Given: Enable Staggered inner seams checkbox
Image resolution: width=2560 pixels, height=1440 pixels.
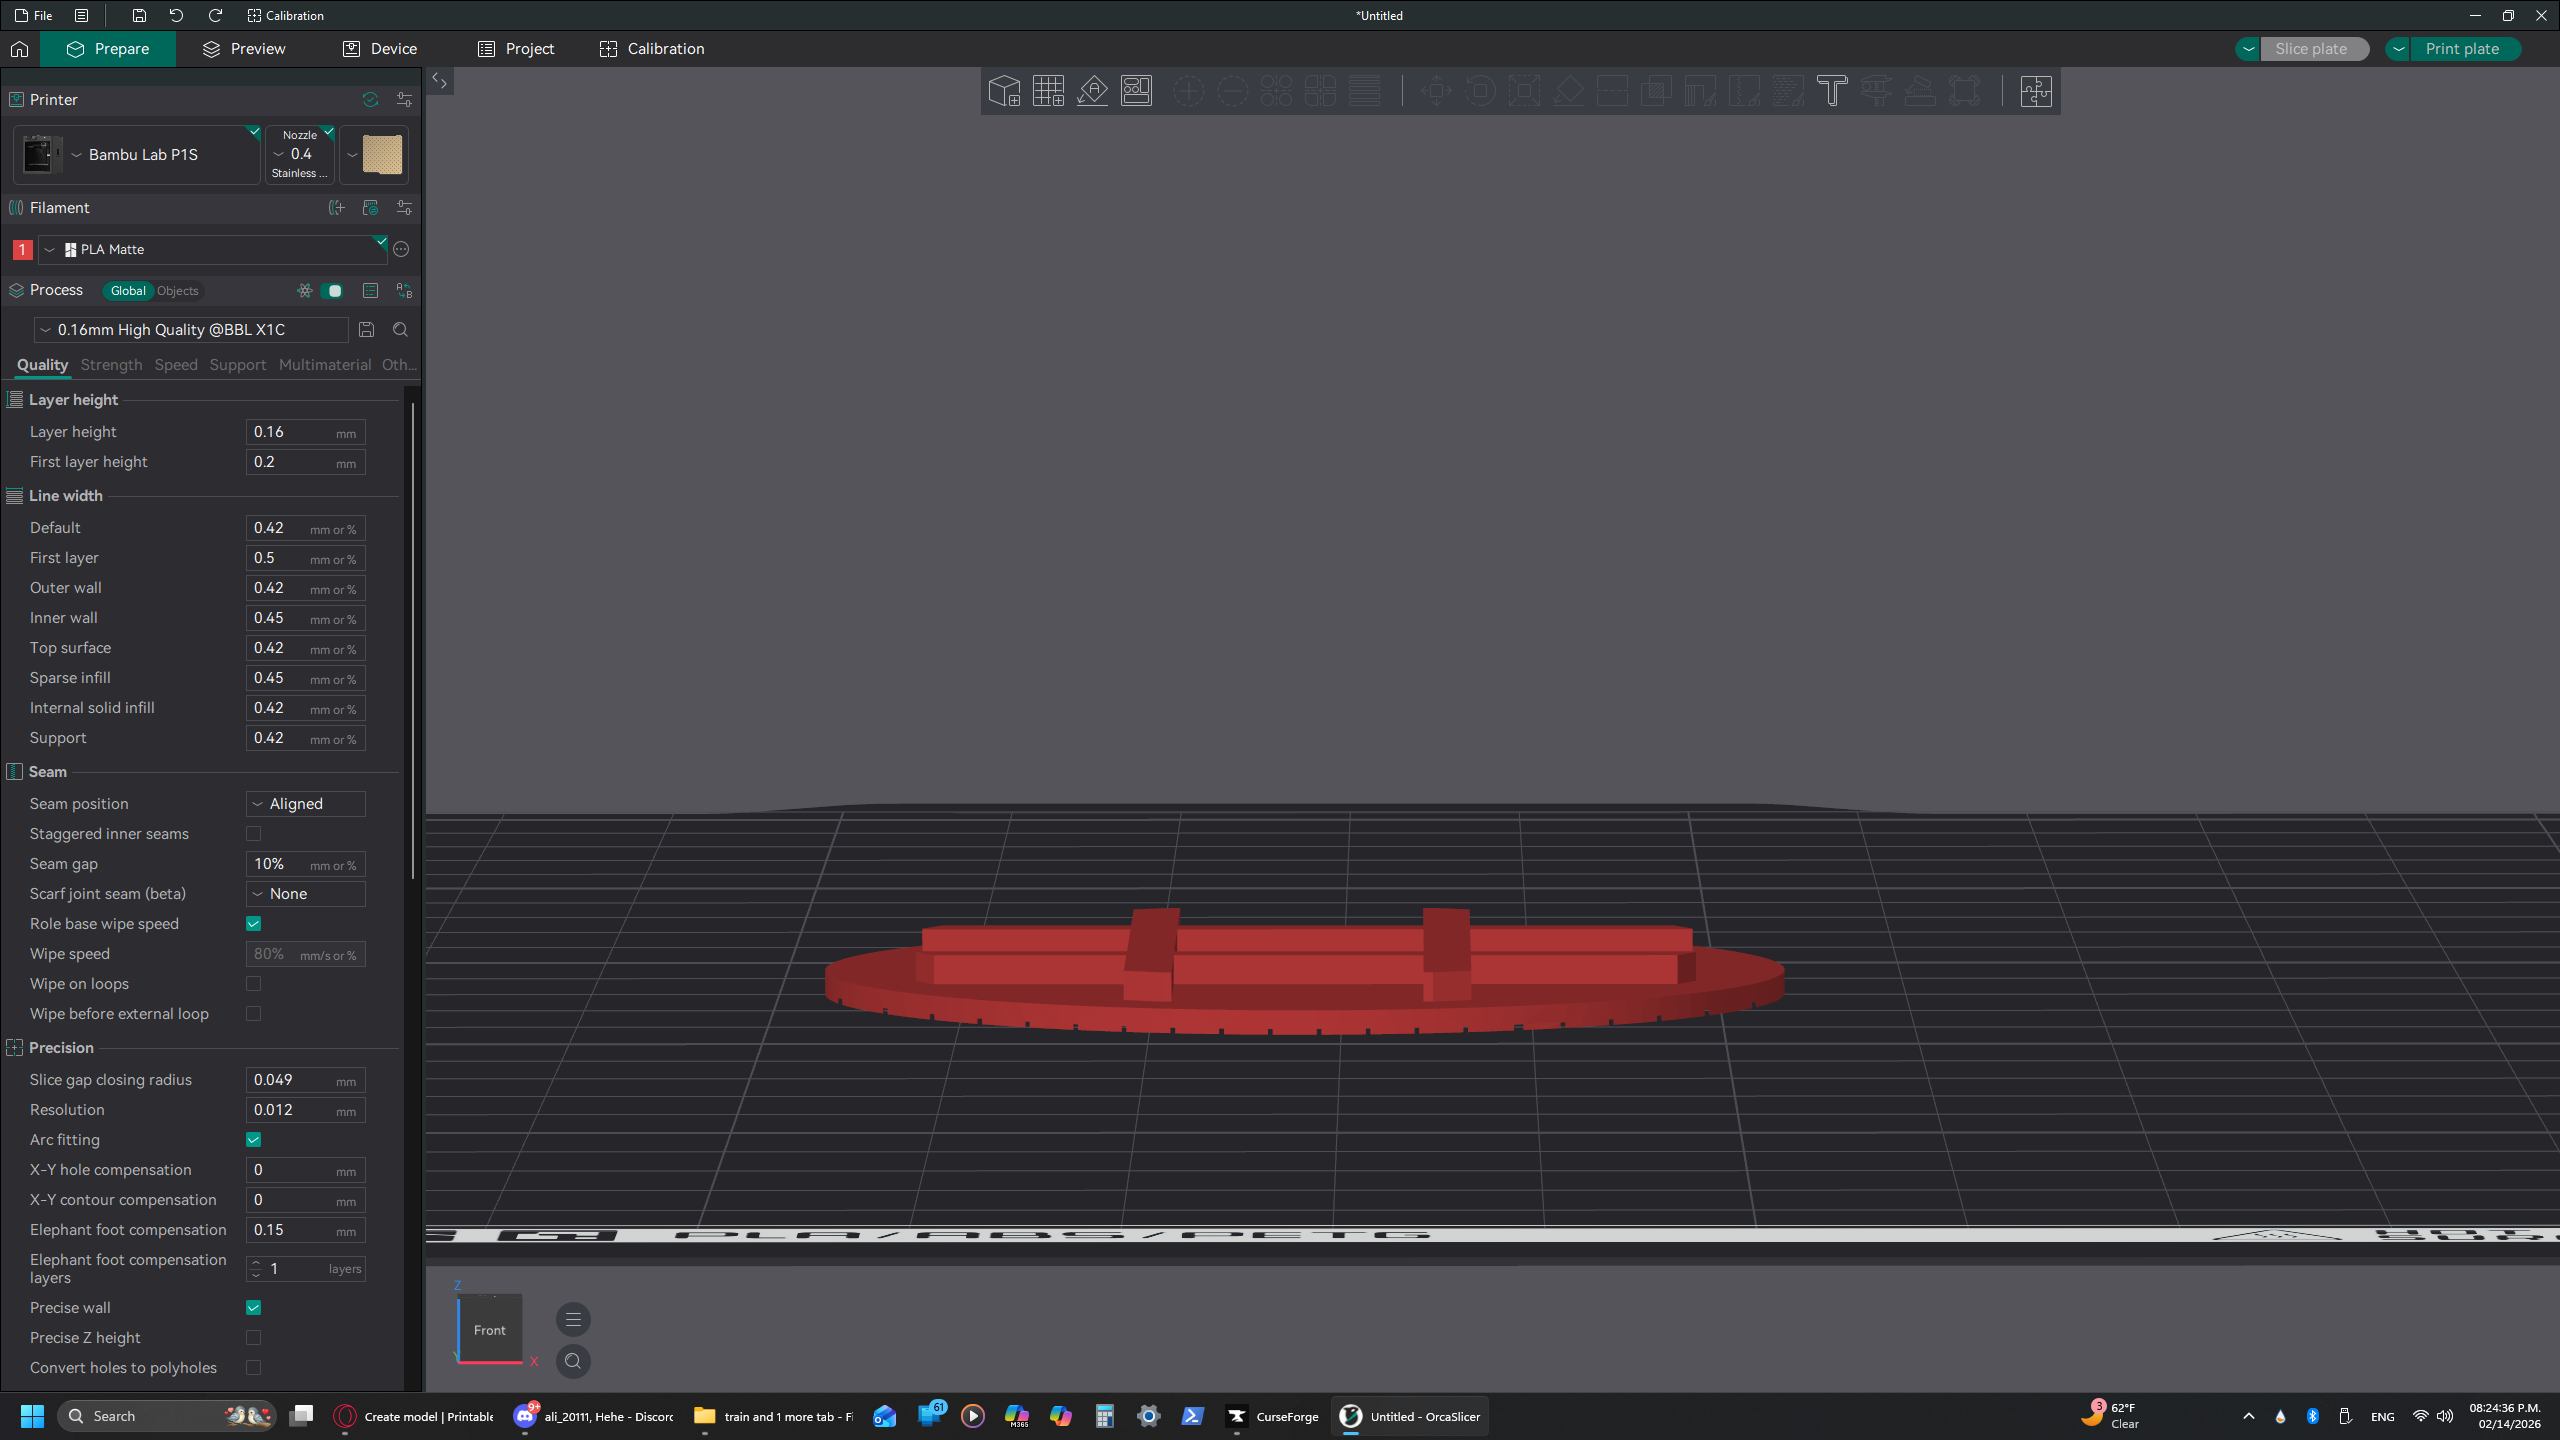Looking at the screenshot, I should 253,834.
